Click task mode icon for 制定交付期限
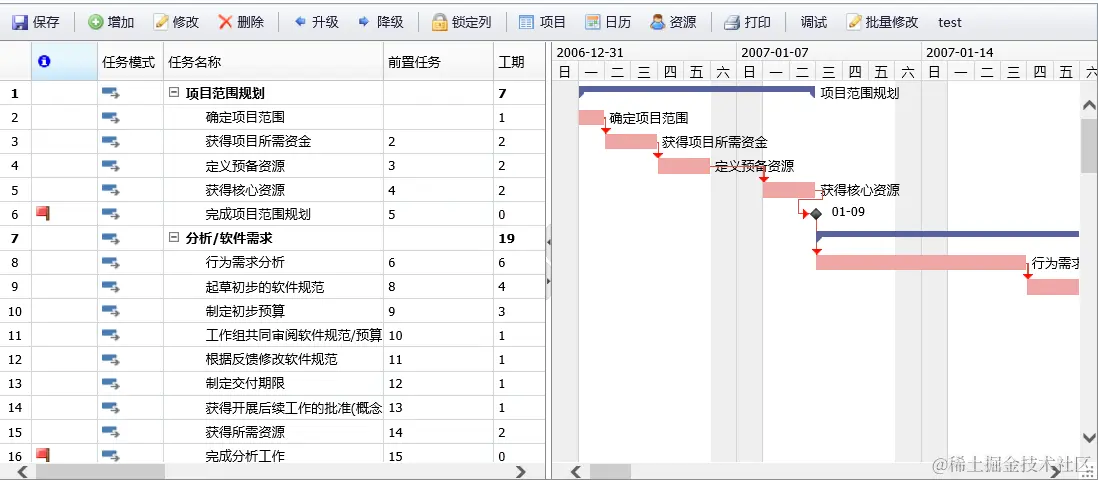Viewport: 1098px width, 481px height. 111,383
